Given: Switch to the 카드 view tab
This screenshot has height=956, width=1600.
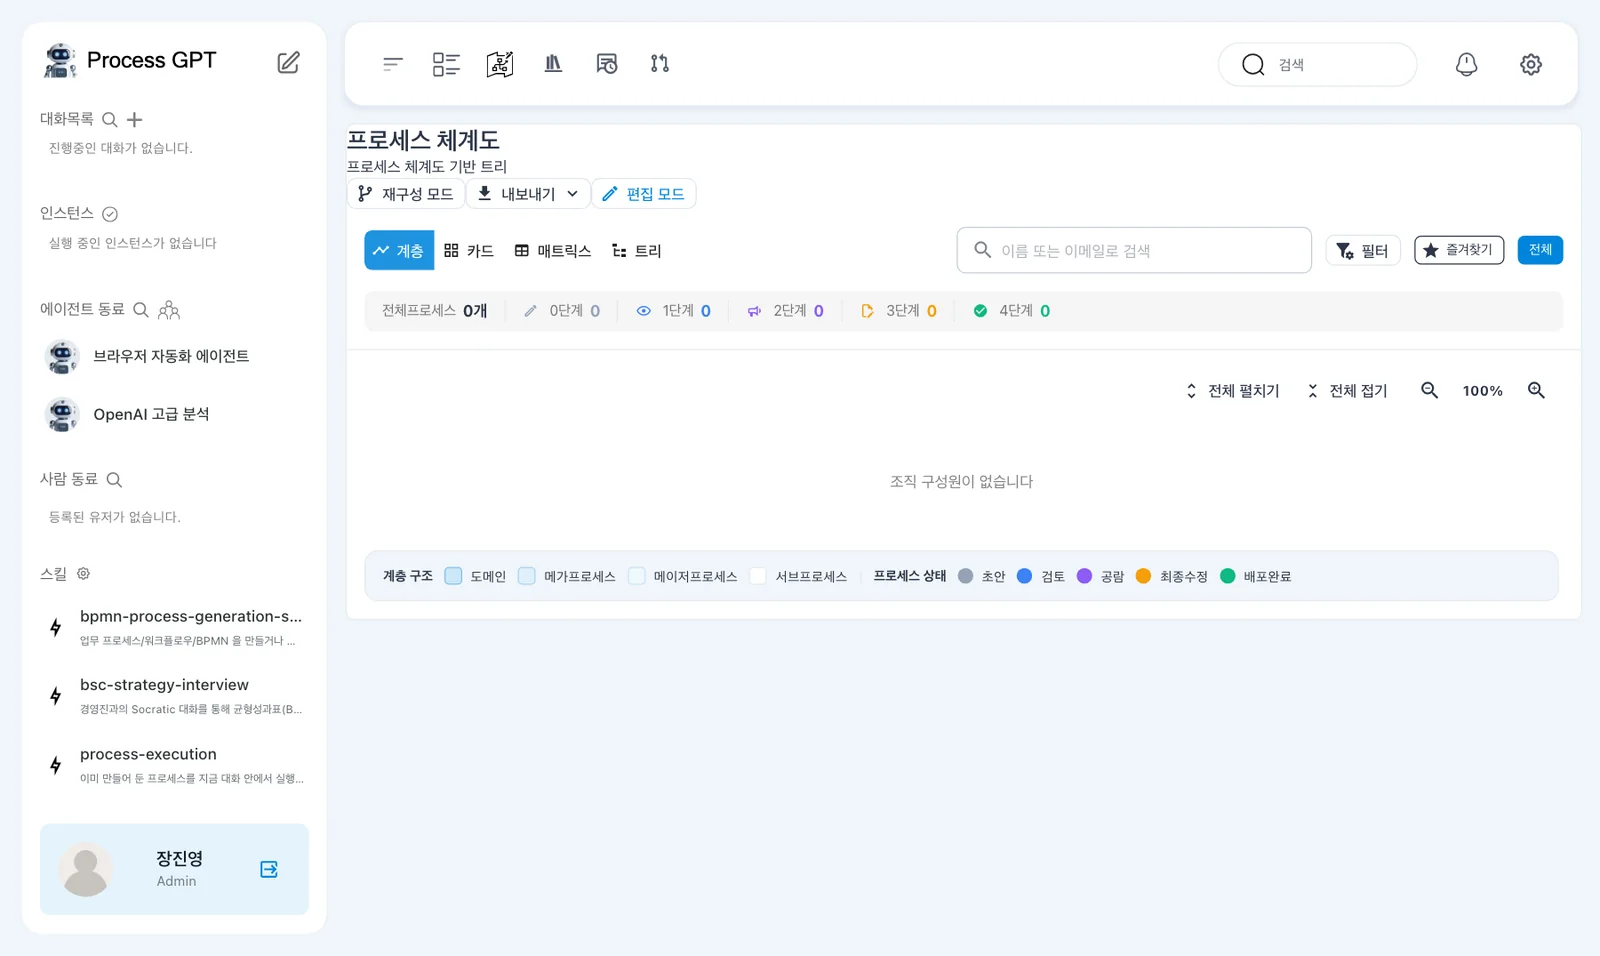Looking at the screenshot, I should (x=469, y=251).
